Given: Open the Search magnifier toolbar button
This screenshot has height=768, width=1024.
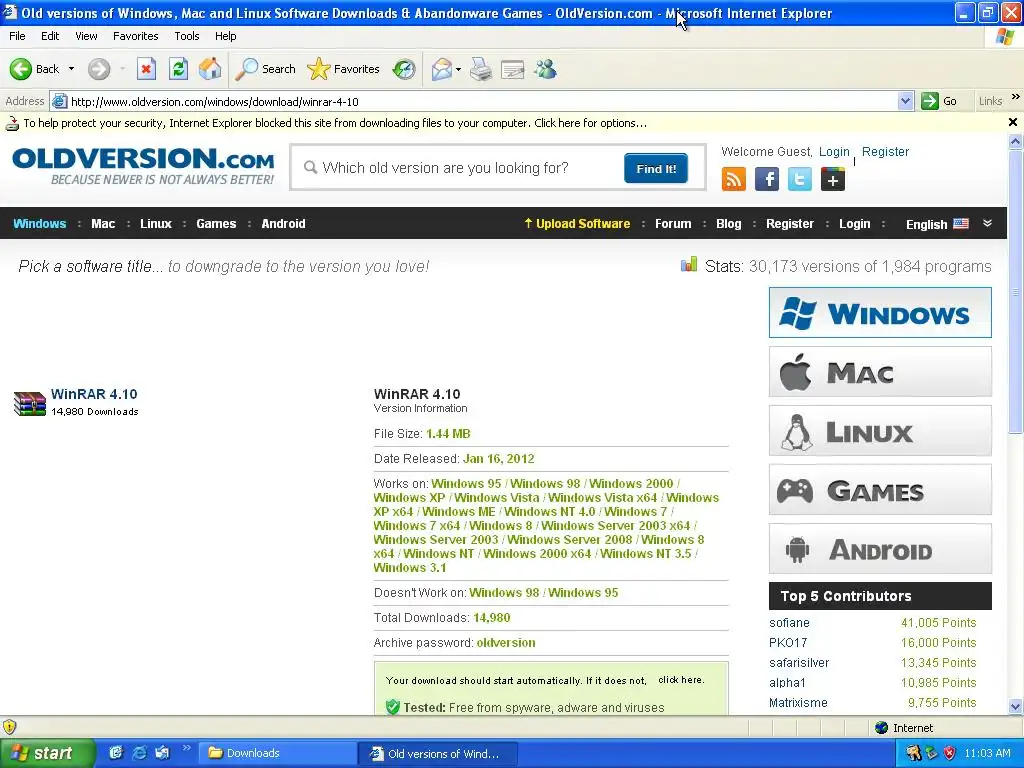Looking at the screenshot, I should tap(265, 69).
